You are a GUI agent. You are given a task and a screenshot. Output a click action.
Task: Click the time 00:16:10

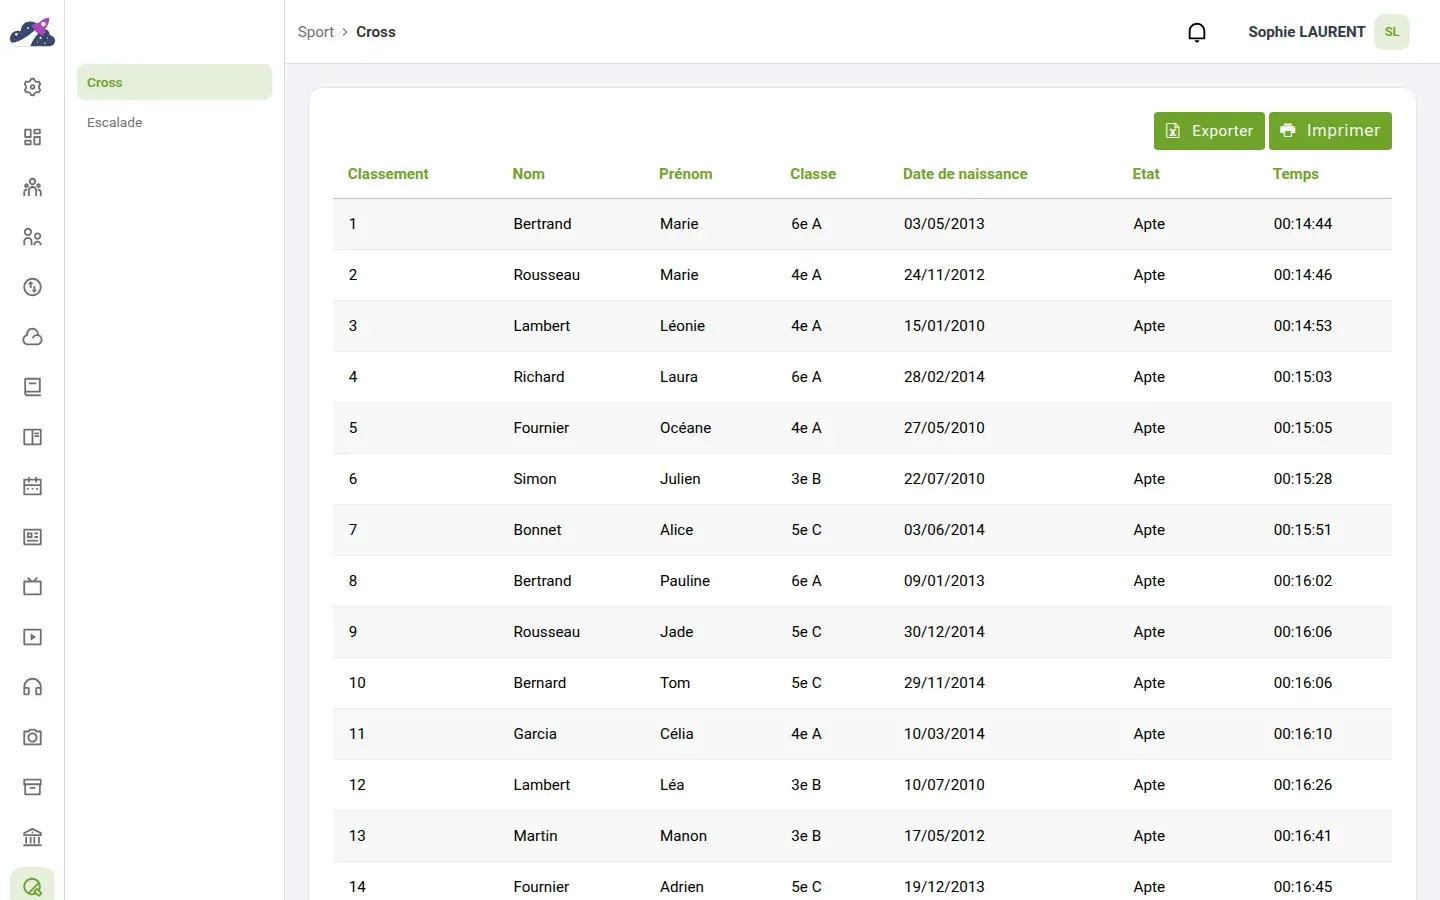(x=1303, y=734)
